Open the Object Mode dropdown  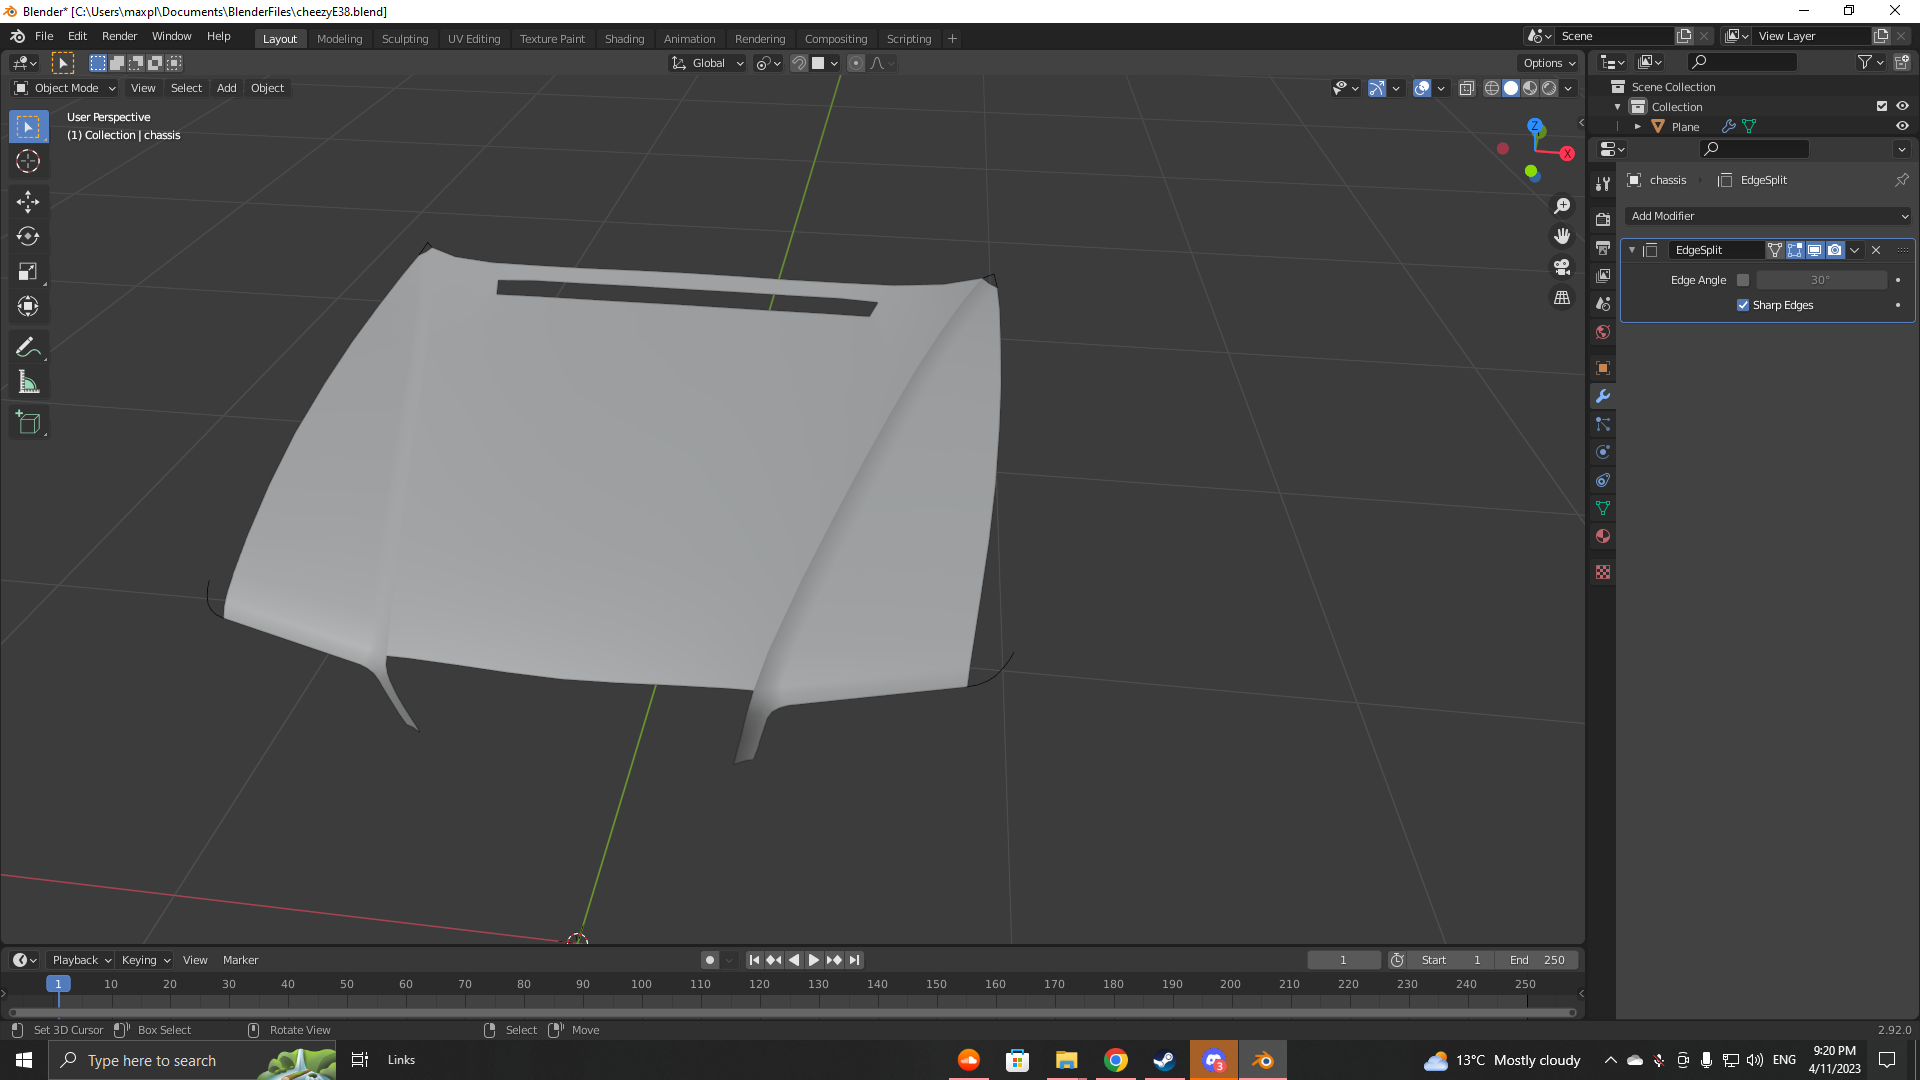(x=65, y=88)
